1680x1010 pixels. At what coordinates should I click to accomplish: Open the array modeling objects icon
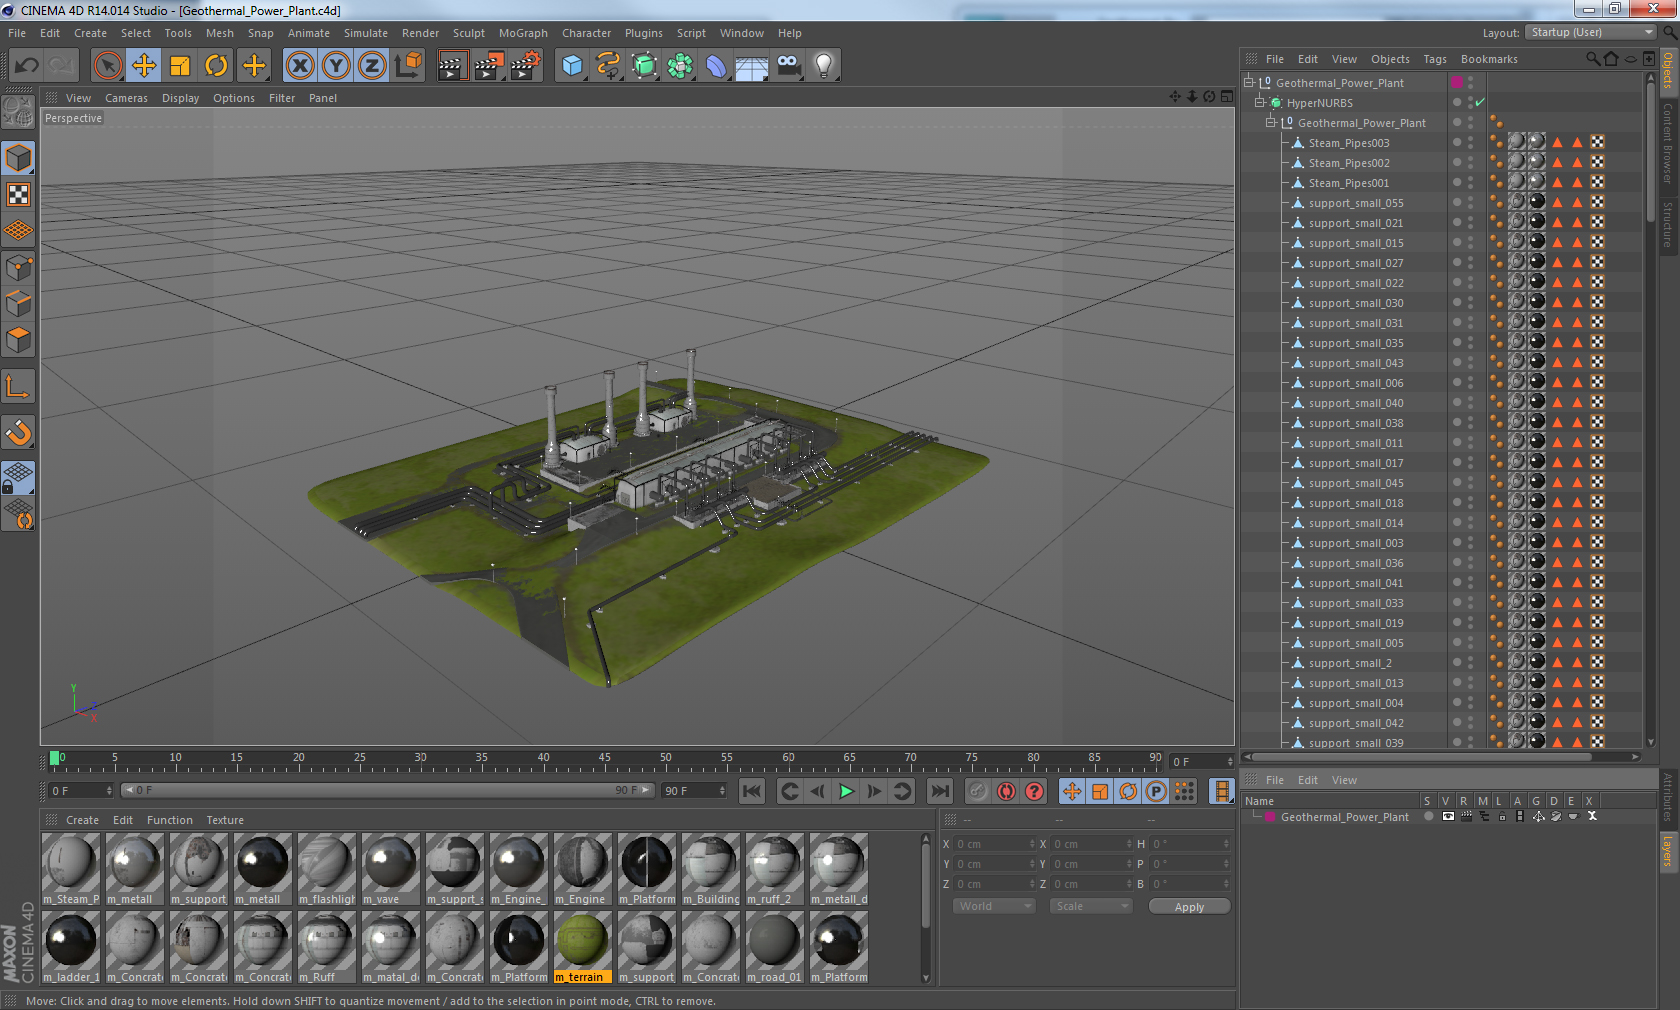(x=680, y=66)
